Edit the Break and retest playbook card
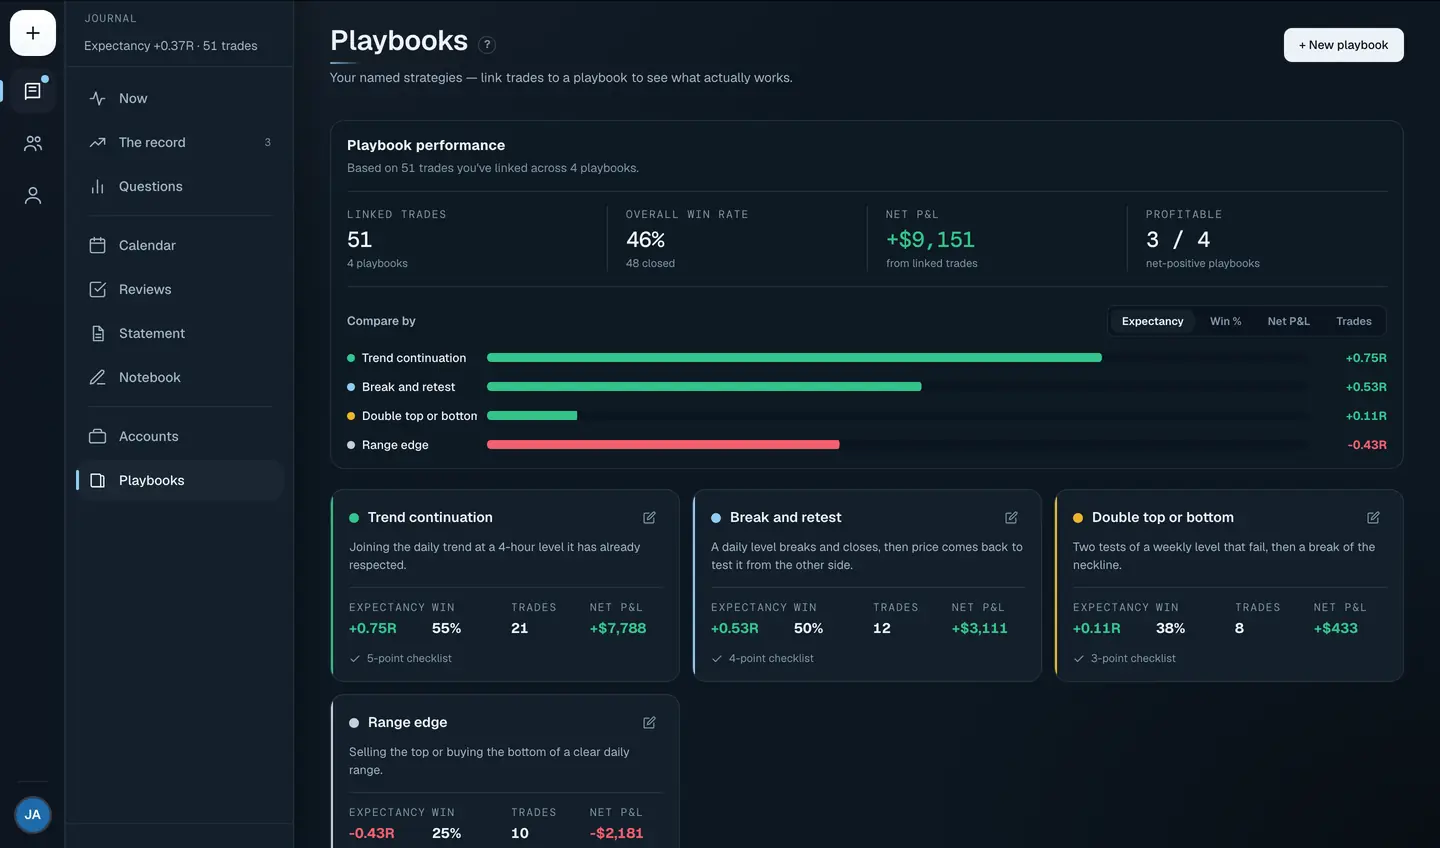The image size is (1440, 848). coord(1011,517)
